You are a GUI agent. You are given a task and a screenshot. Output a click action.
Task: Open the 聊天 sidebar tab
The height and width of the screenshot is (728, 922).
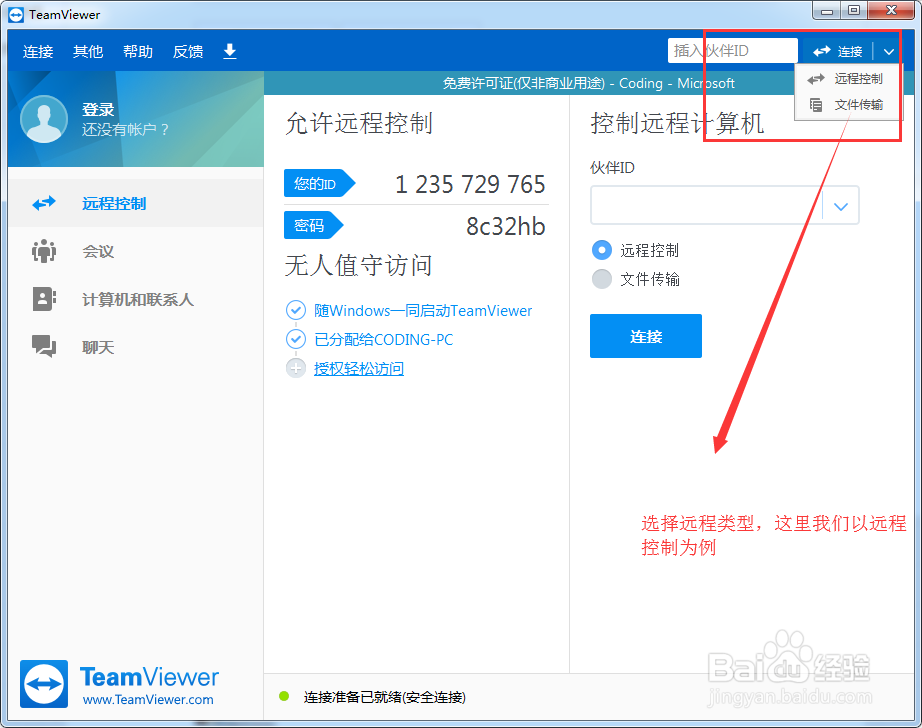coord(136,347)
